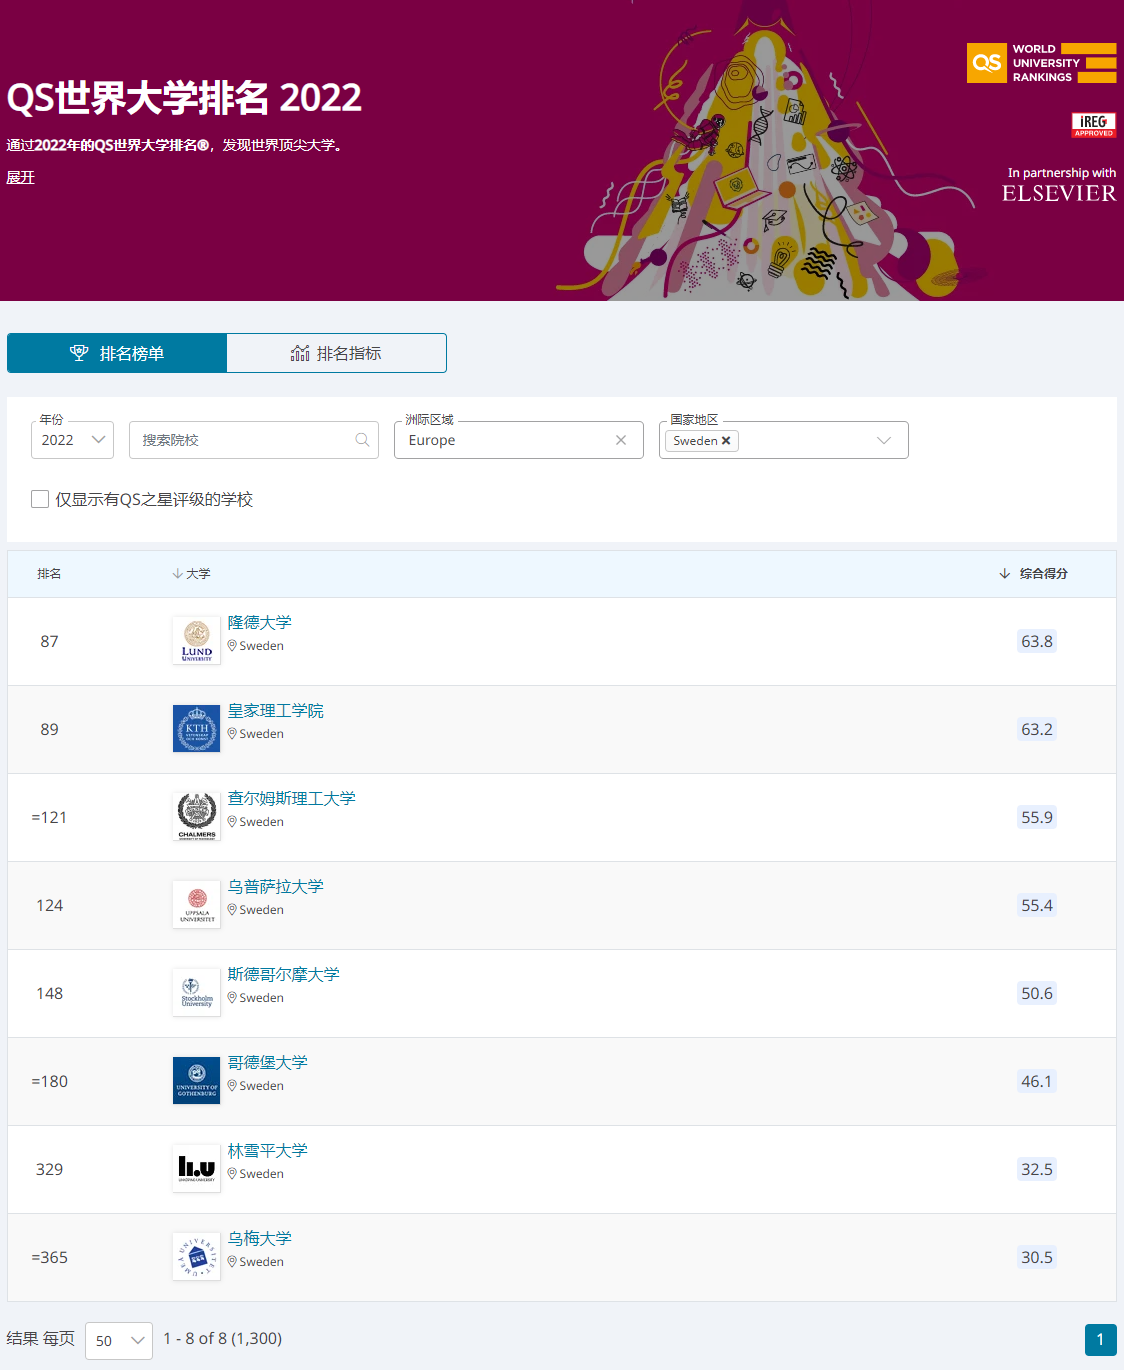Click rank 87 cell
Screen dimensions: 1124x1370
(49, 642)
